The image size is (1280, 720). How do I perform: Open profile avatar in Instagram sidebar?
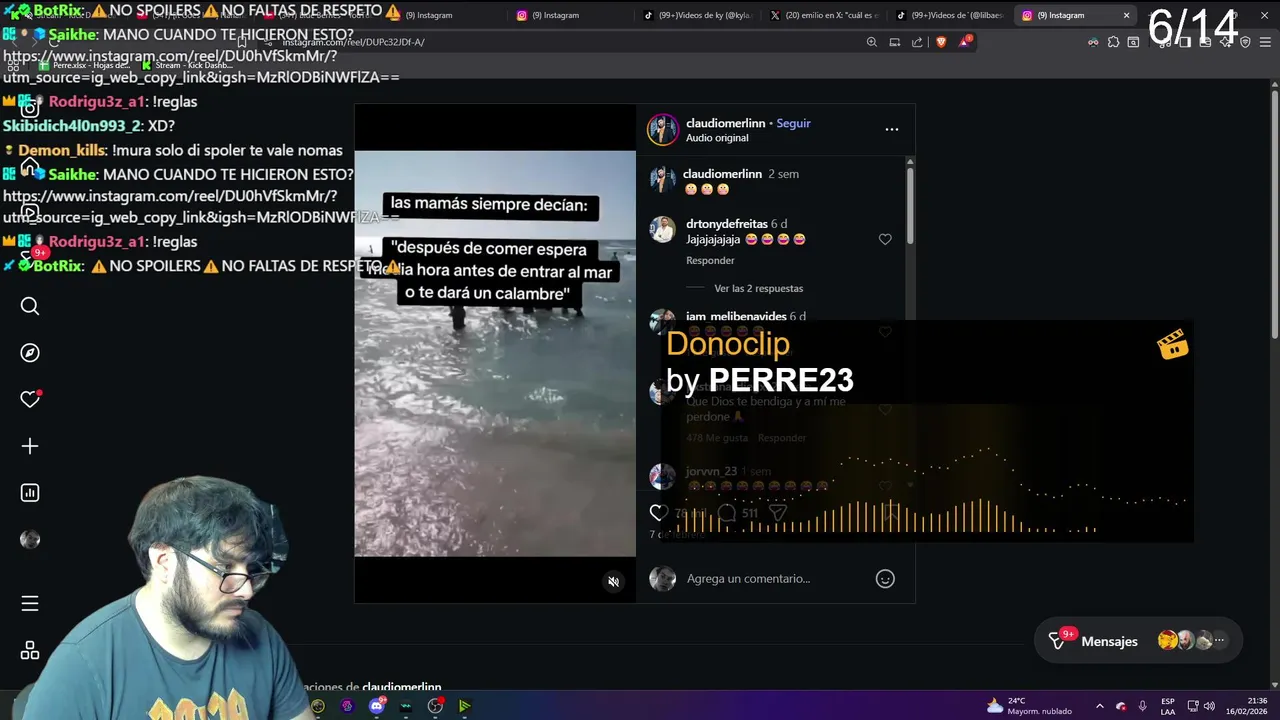pyautogui.click(x=30, y=540)
